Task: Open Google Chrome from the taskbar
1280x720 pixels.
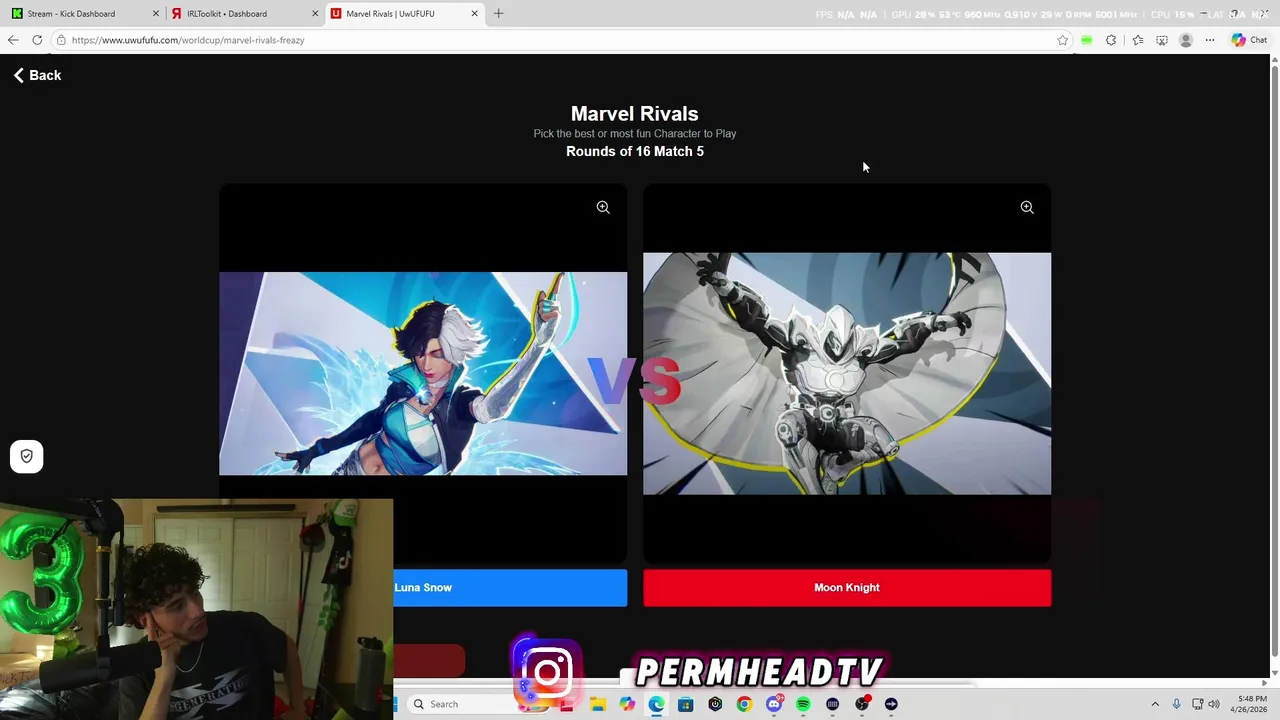Action: (x=744, y=704)
